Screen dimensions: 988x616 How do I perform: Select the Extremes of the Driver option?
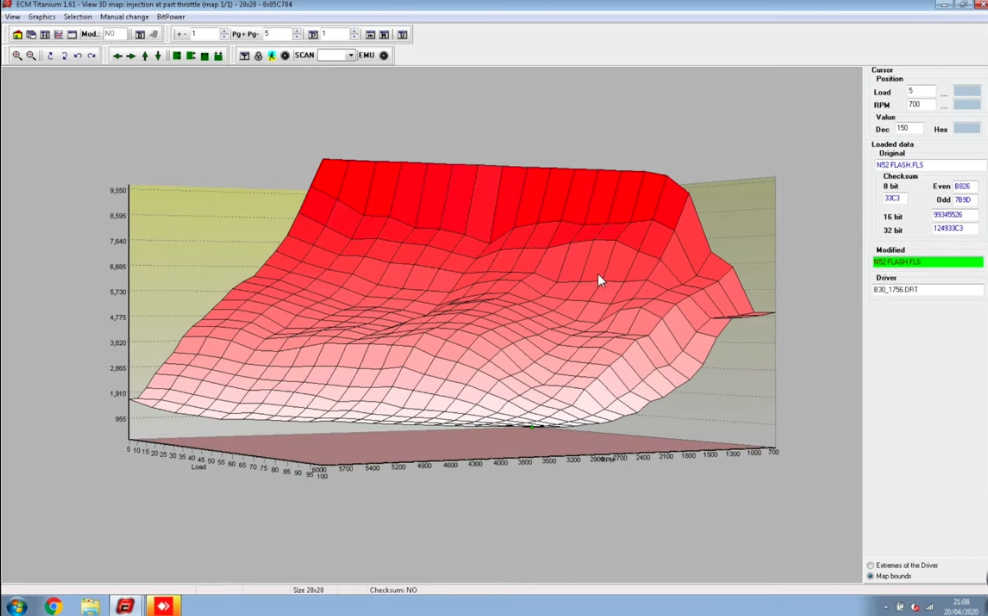902,565
